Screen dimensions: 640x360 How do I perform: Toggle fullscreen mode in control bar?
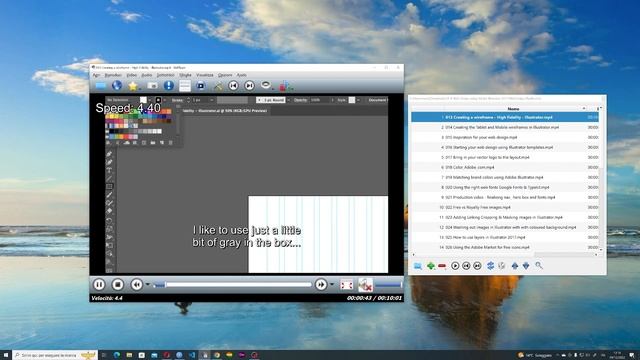point(346,284)
